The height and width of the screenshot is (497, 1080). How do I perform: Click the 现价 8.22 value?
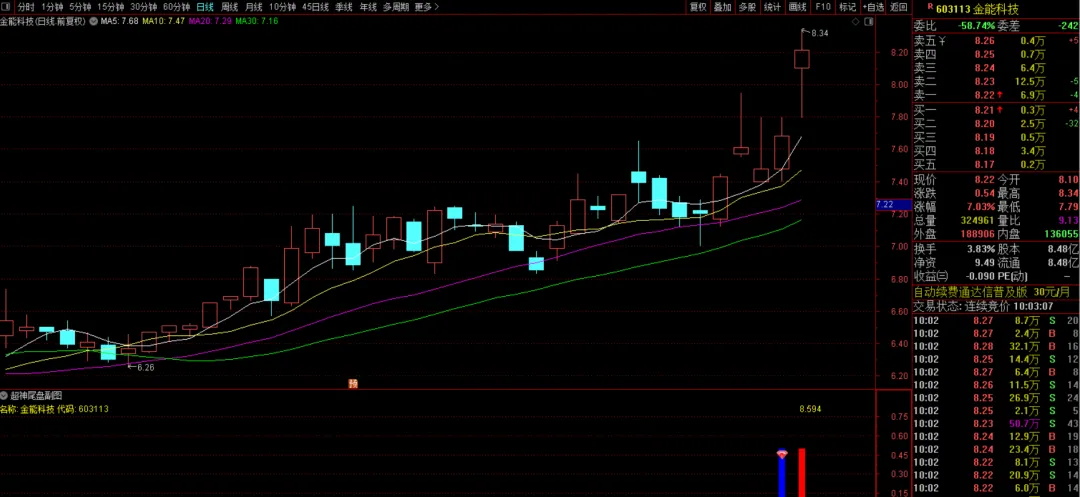pos(984,180)
